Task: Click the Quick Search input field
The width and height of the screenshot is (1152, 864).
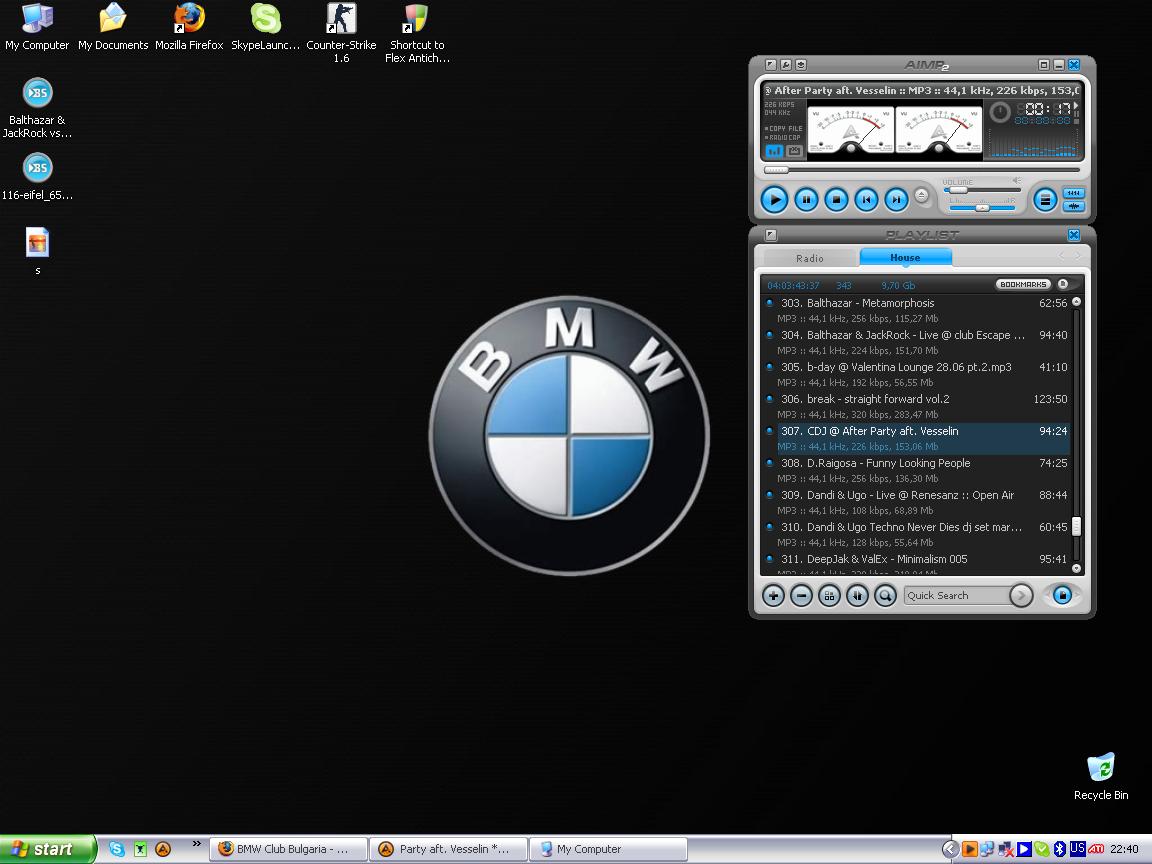Action: point(956,596)
